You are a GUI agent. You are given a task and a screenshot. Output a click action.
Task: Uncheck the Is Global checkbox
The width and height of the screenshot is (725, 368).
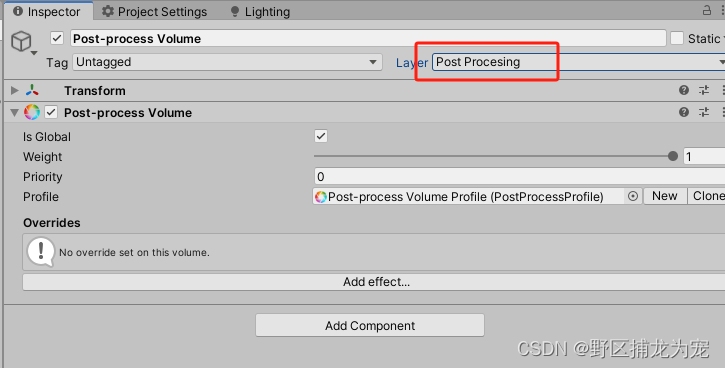[321, 136]
